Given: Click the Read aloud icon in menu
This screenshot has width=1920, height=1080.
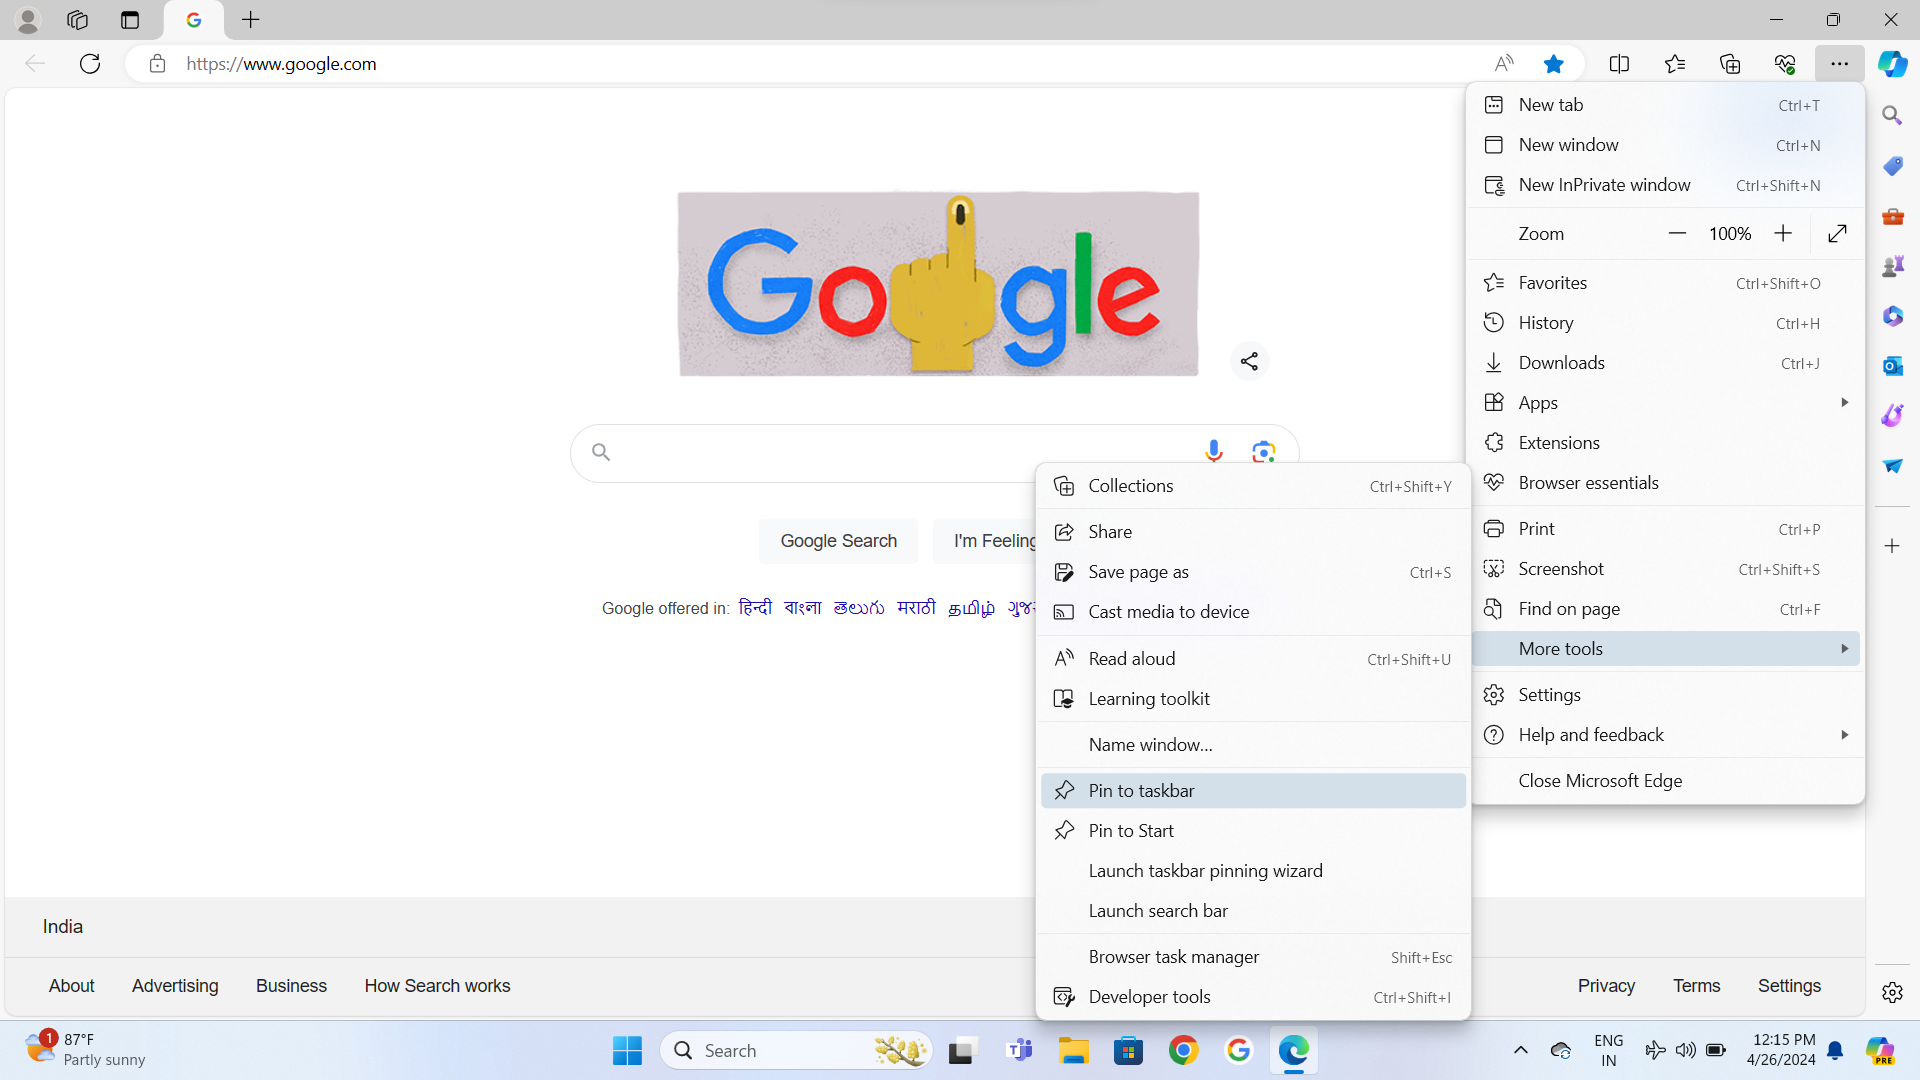Looking at the screenshot, I should [x=1064, y=658].
